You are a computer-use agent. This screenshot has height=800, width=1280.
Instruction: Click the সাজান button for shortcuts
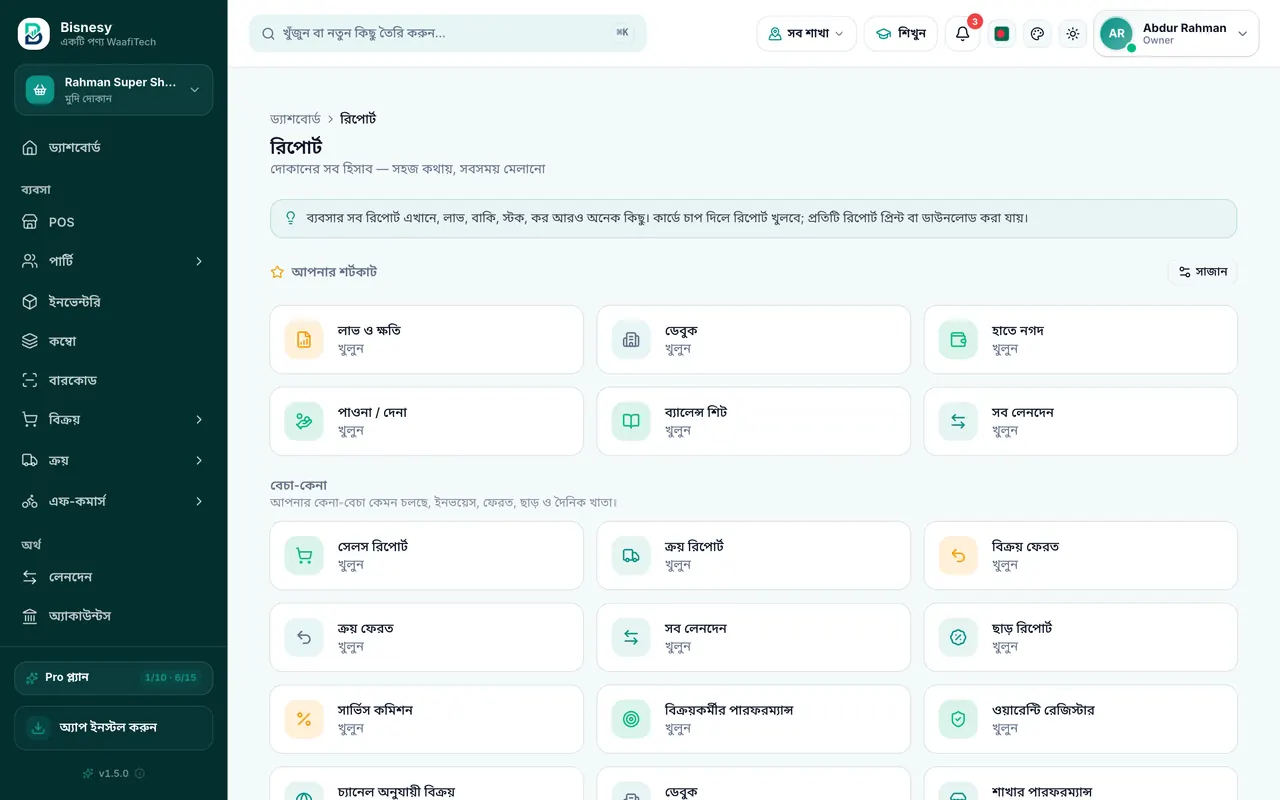1203,272
